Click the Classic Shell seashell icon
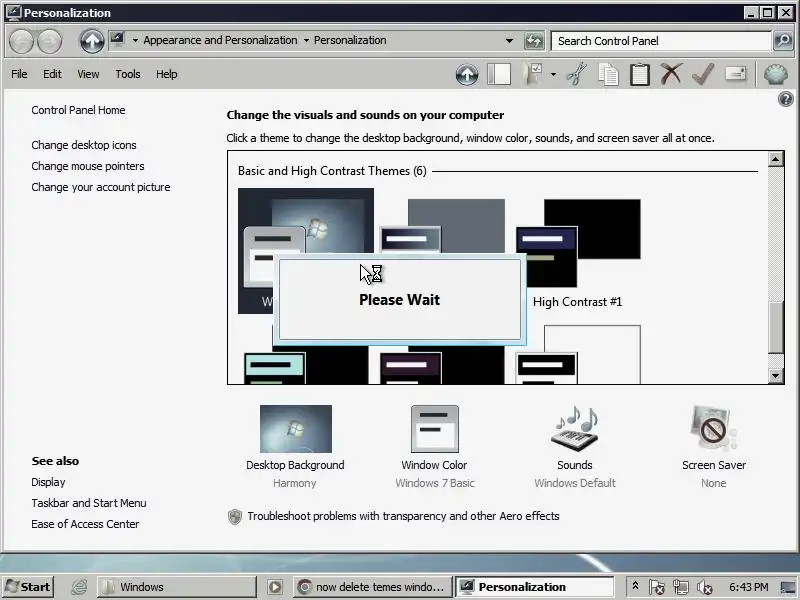The image size is (800, 600). 776,74
